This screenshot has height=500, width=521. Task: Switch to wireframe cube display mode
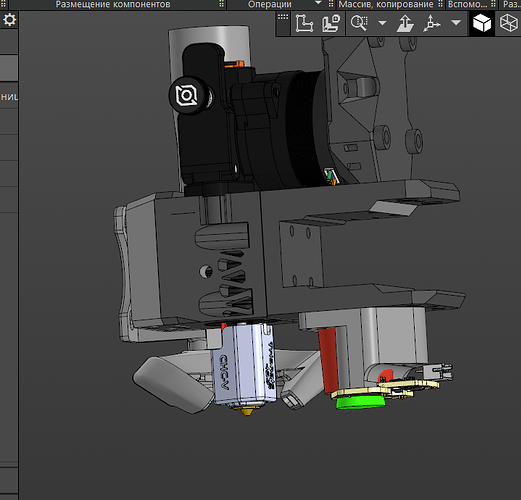(509, 23)
